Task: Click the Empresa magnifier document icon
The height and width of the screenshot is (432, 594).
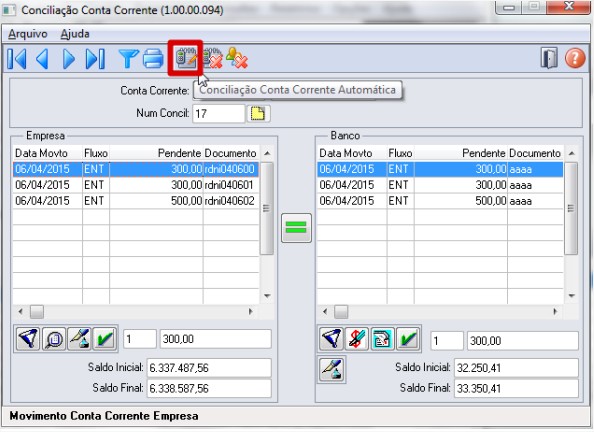Action: (x=54, y=338)
